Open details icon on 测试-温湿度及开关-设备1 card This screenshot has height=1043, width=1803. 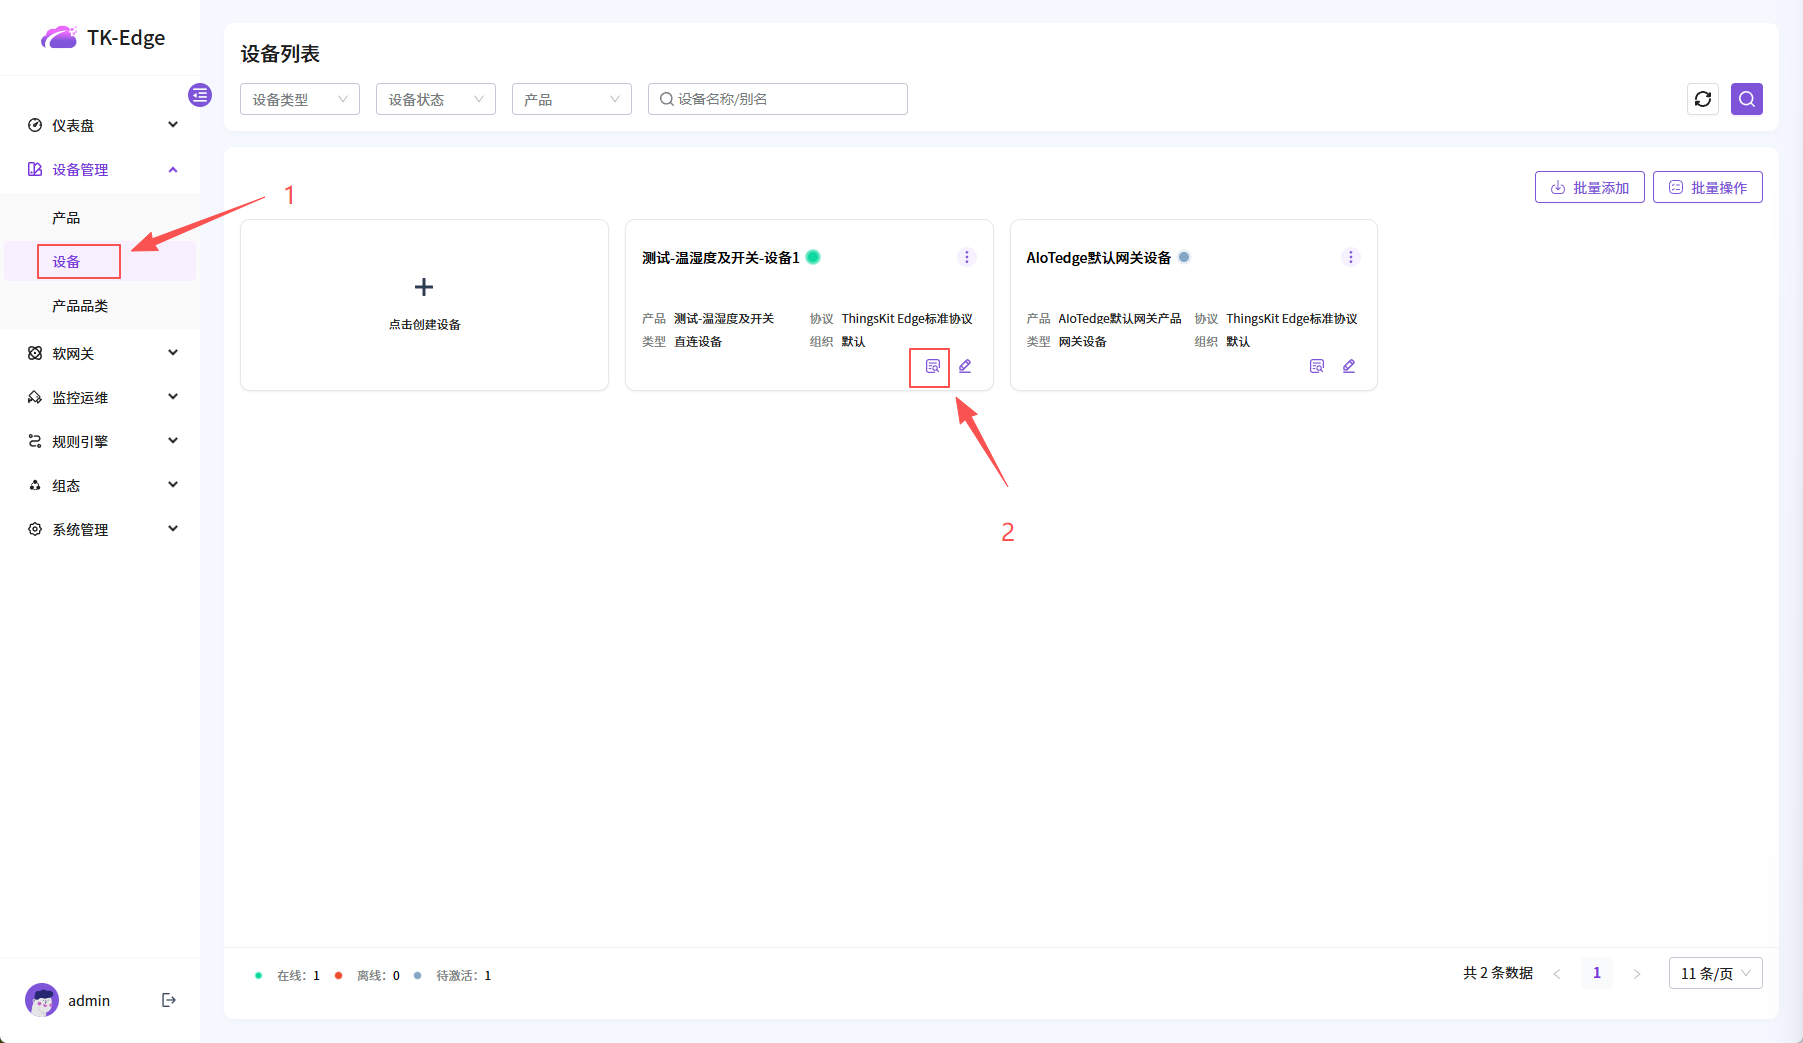932,366
